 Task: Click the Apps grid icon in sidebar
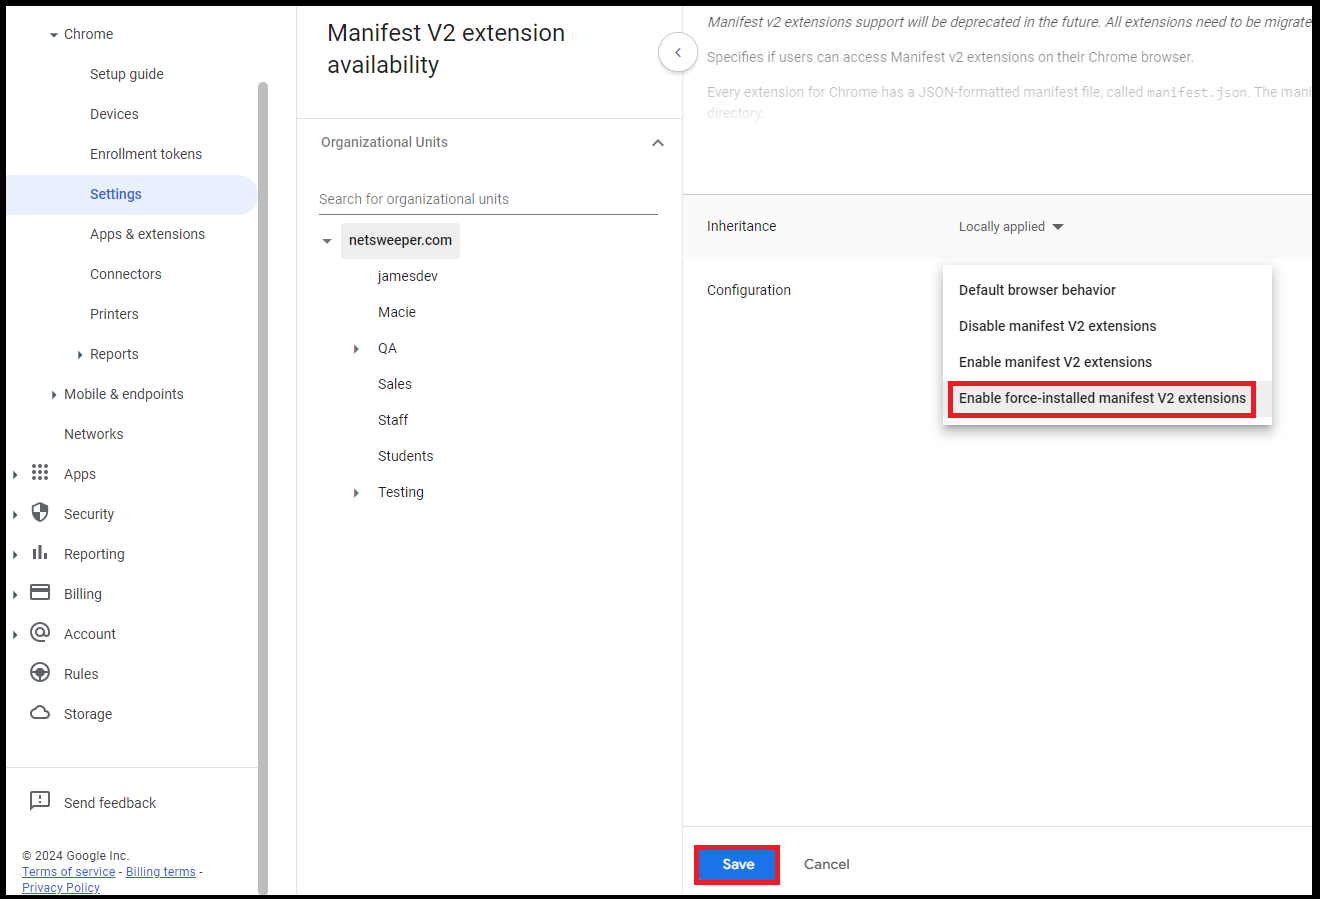point(40,472)
